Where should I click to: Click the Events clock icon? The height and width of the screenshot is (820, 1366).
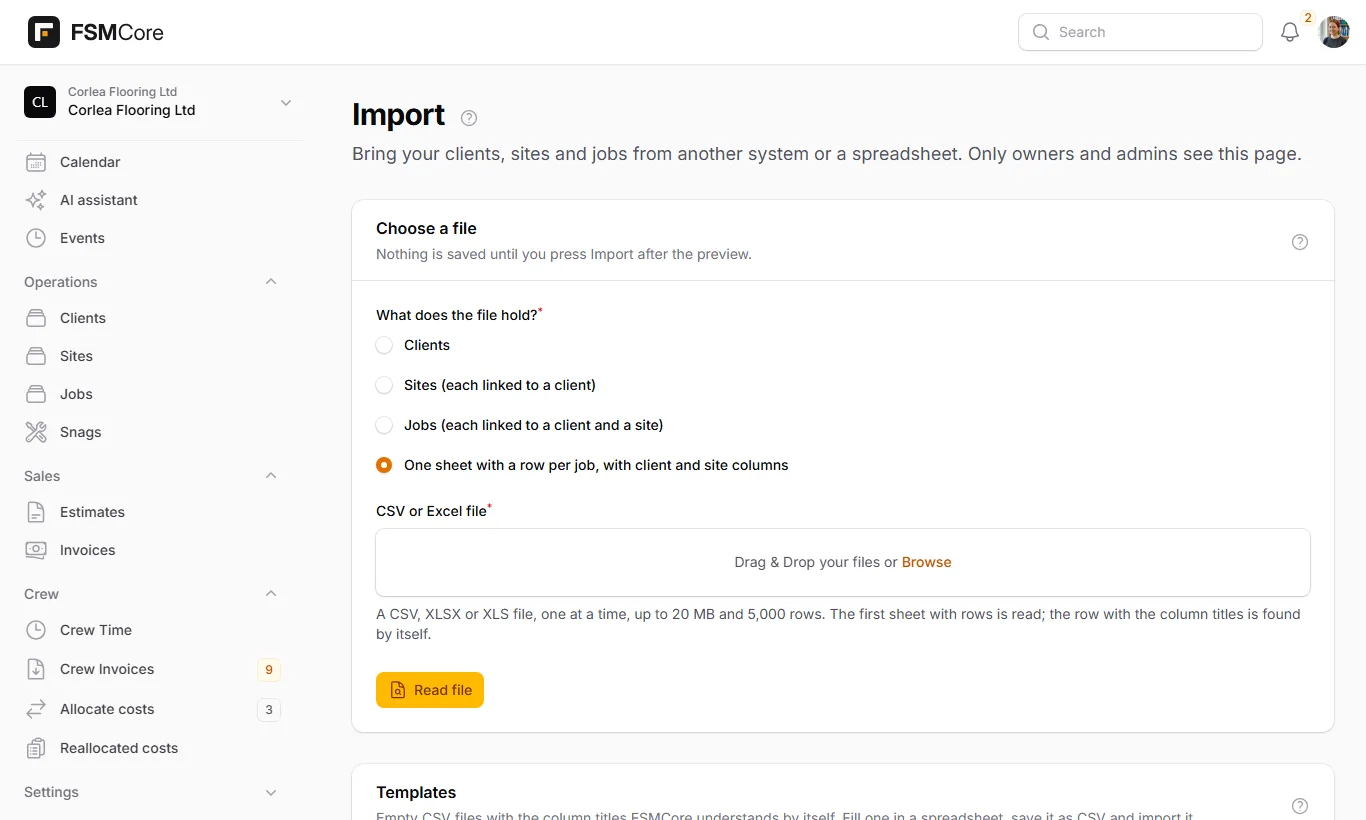click(x=36, y=238)
